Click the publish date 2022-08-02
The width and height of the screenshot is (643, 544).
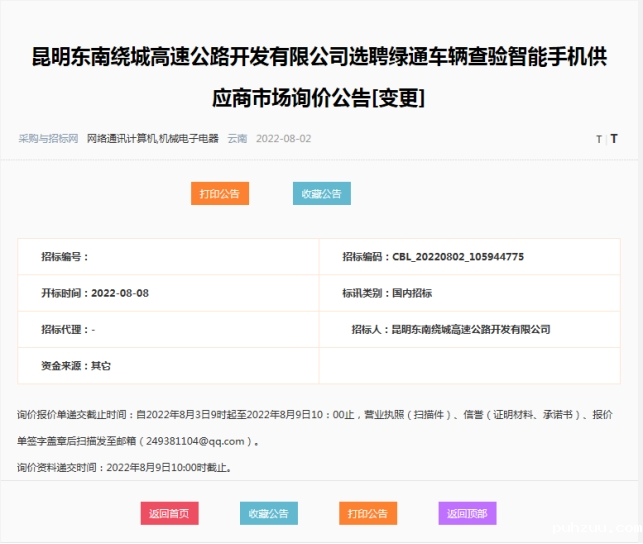pos(283,138)
